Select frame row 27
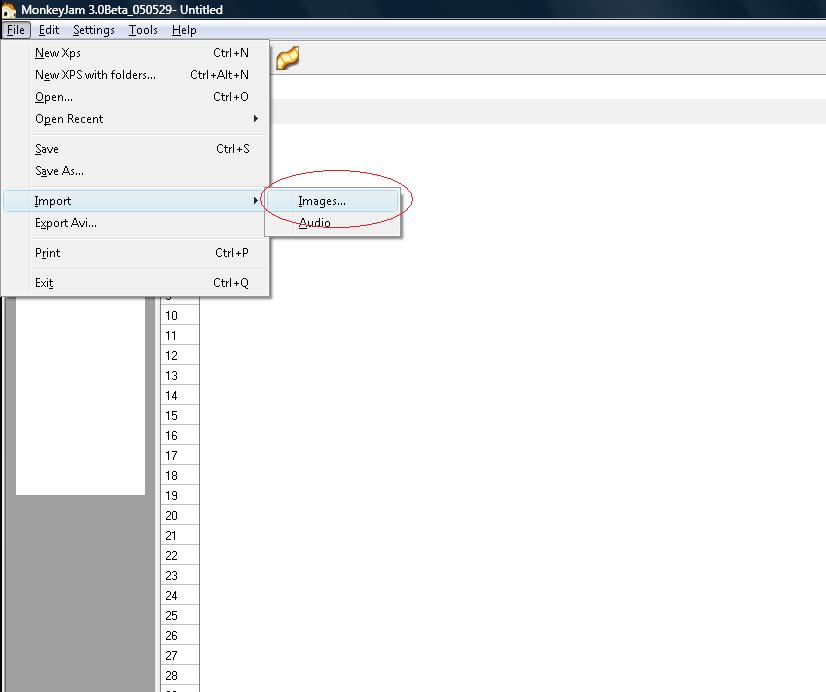 (x=180, y=656)
